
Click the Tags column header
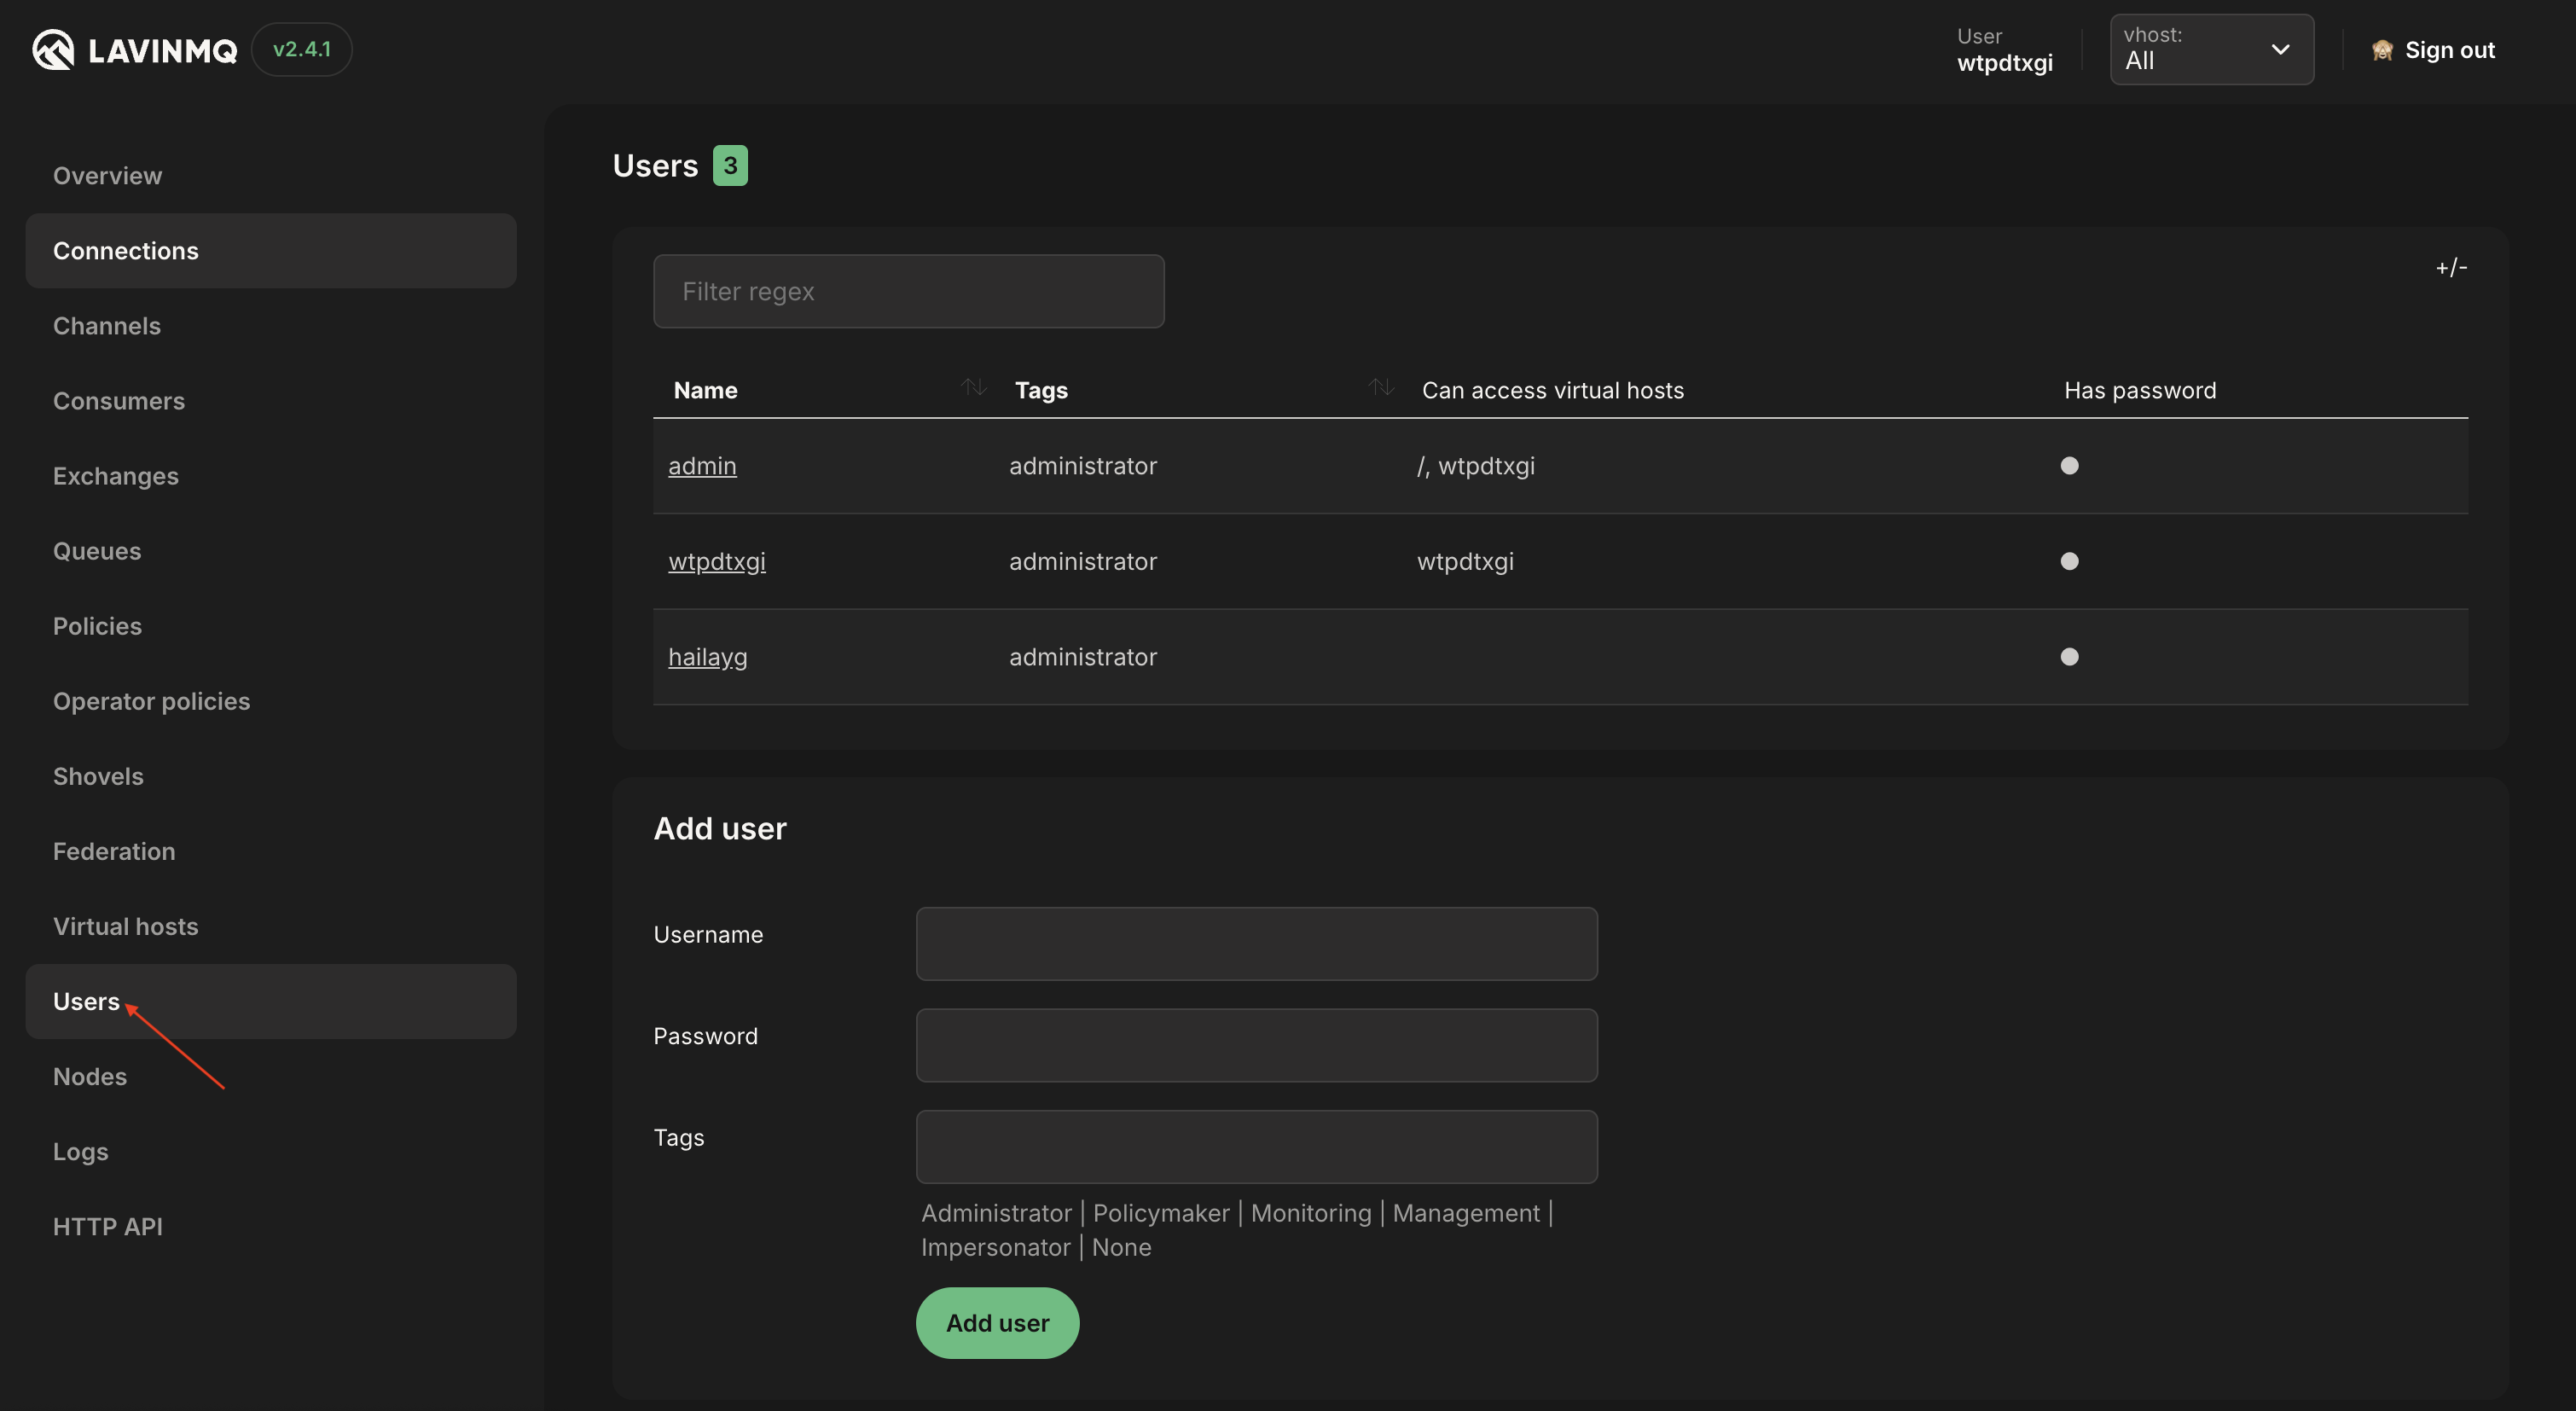click(1041, 390)
